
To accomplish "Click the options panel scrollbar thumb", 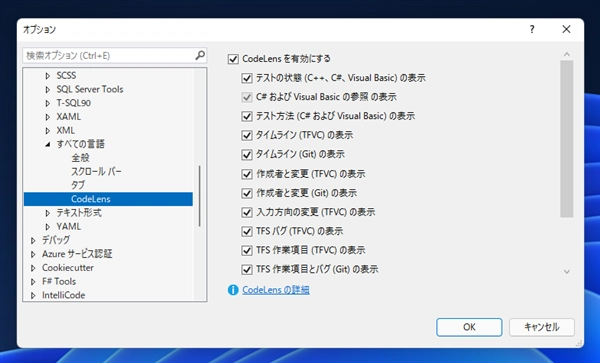I will [567, 139].
